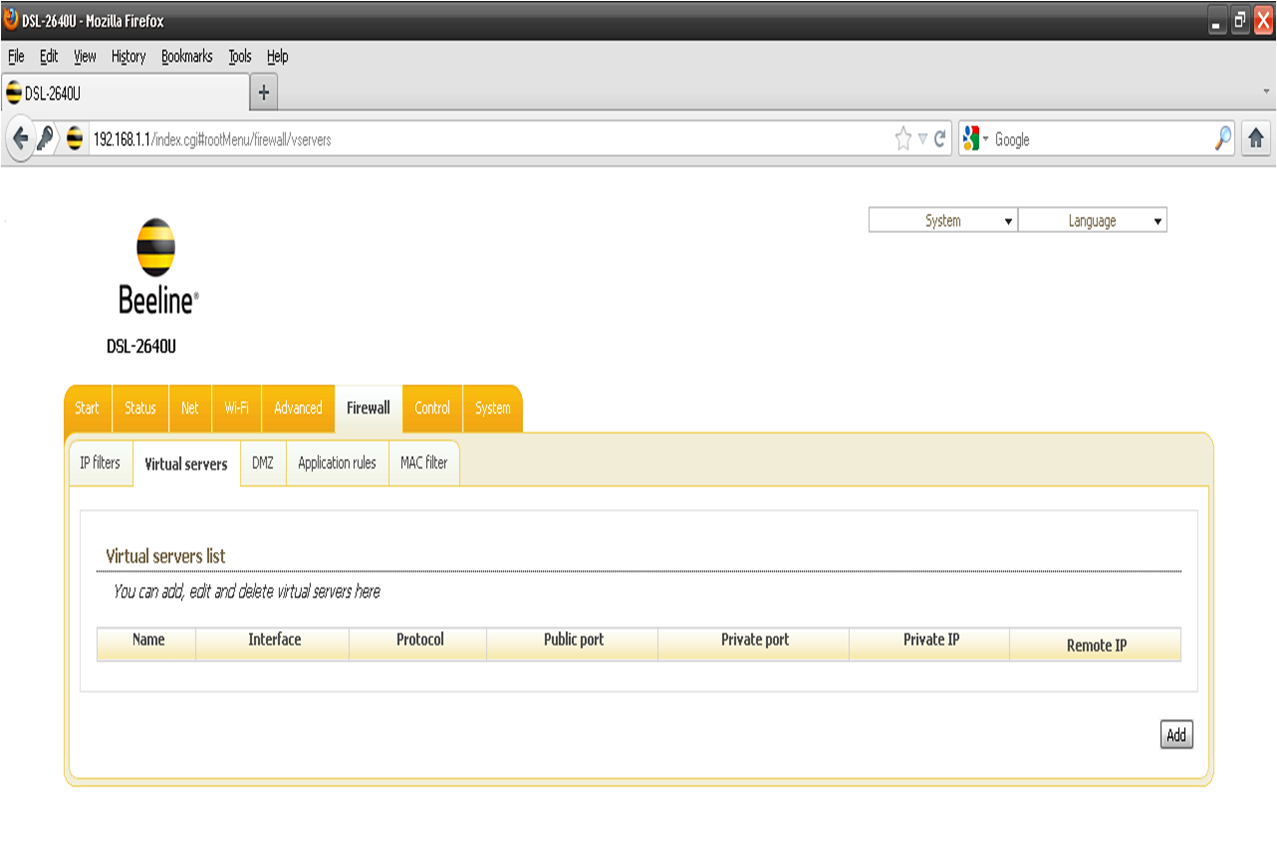Screen dimensions: 1277x865
Task: Expand the System dropdown at top
Action: coord(943,221)
